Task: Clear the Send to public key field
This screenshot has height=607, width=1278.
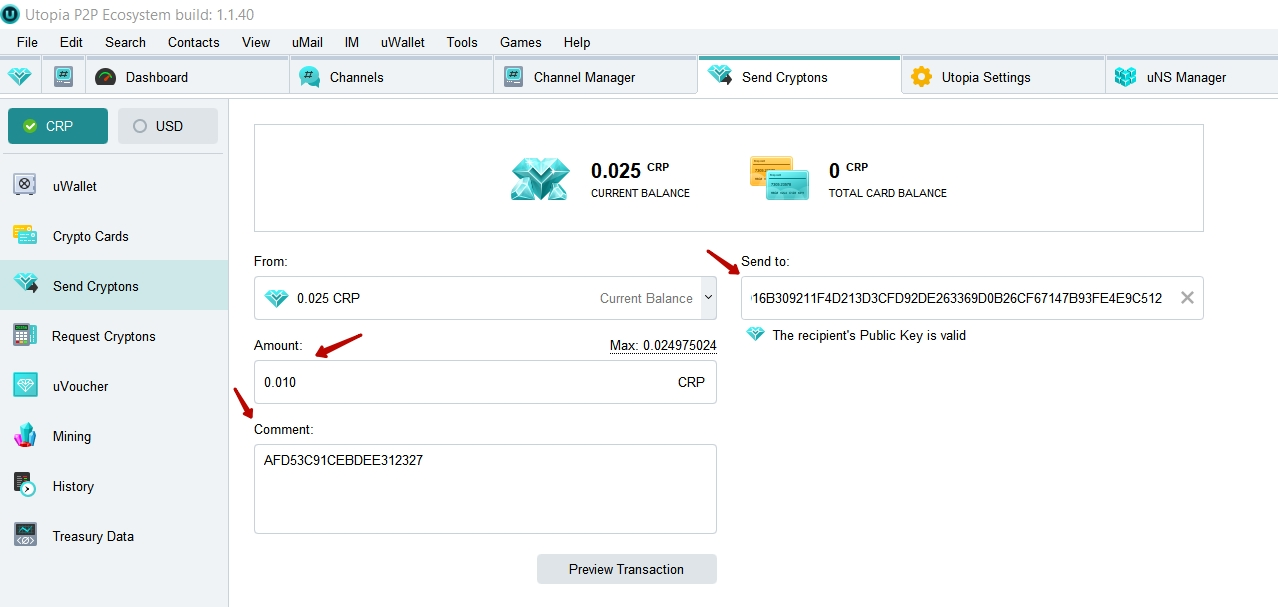Action: [1187, 298]
